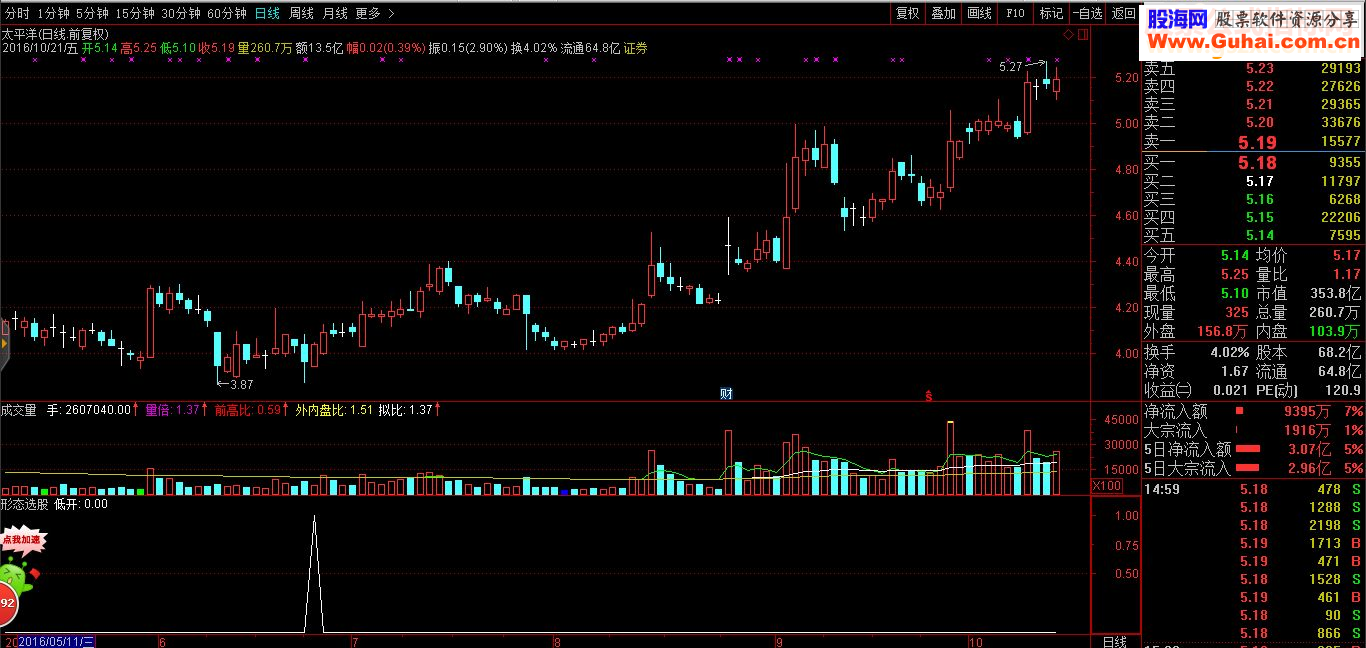
Task: Switch to the 30分钟 period tab
Action: tap(181, 13)
